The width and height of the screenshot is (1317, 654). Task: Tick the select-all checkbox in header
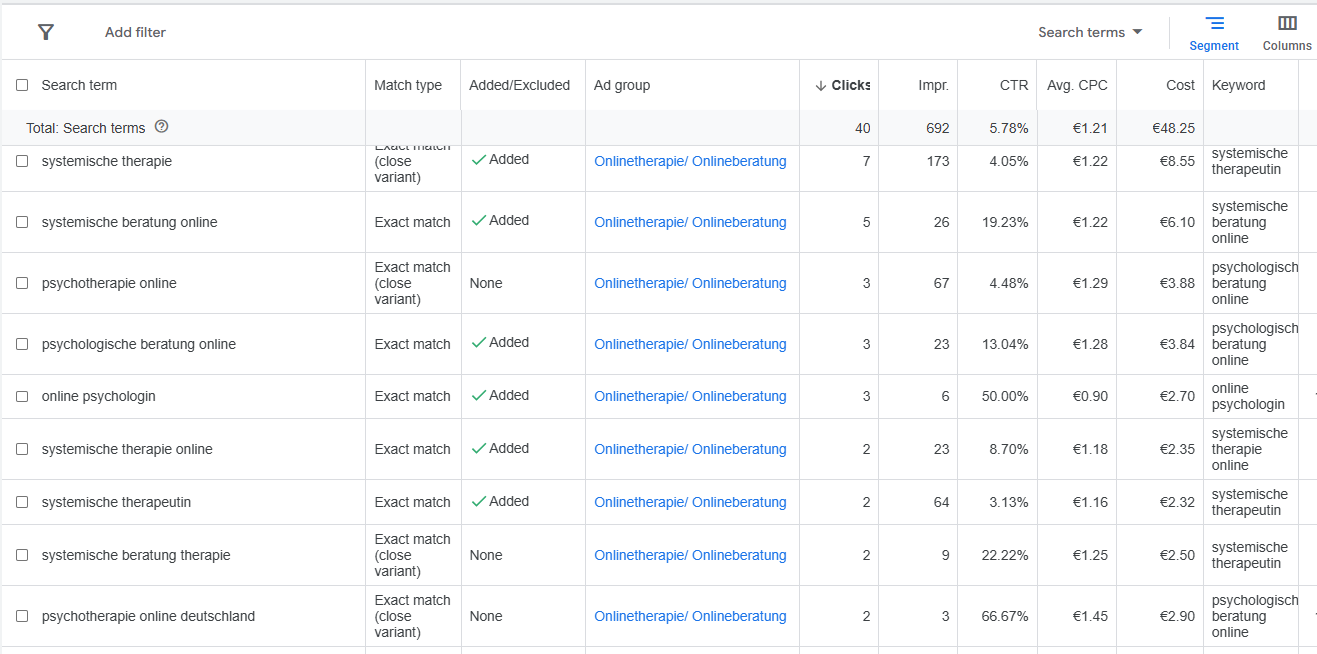coord(22,85)
